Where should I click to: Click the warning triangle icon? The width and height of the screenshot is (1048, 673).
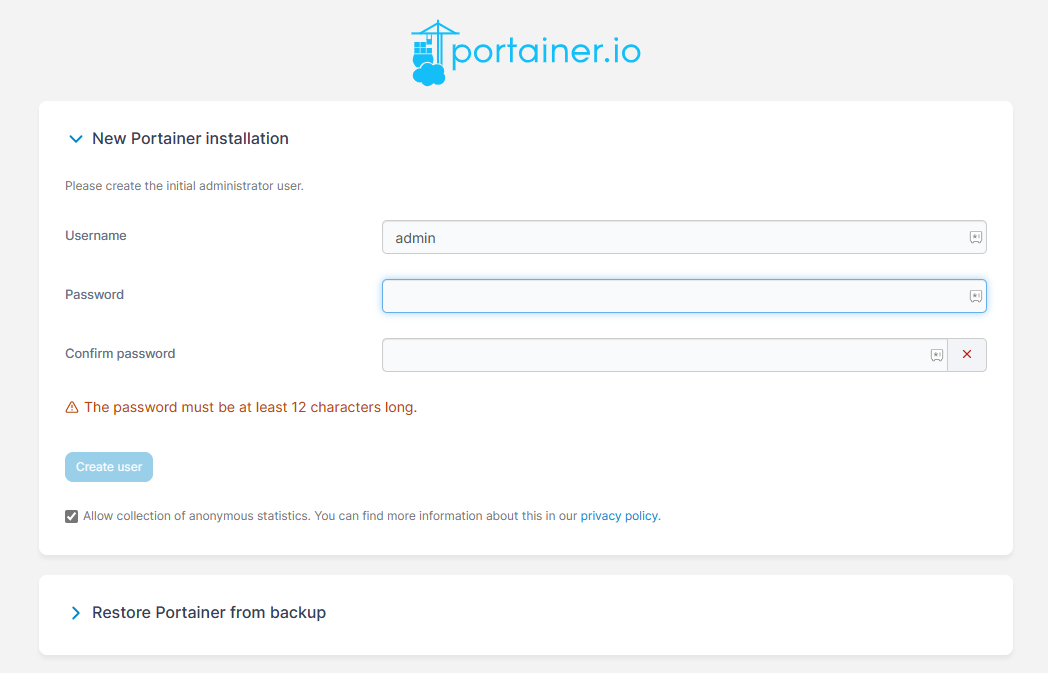point(72,408)
